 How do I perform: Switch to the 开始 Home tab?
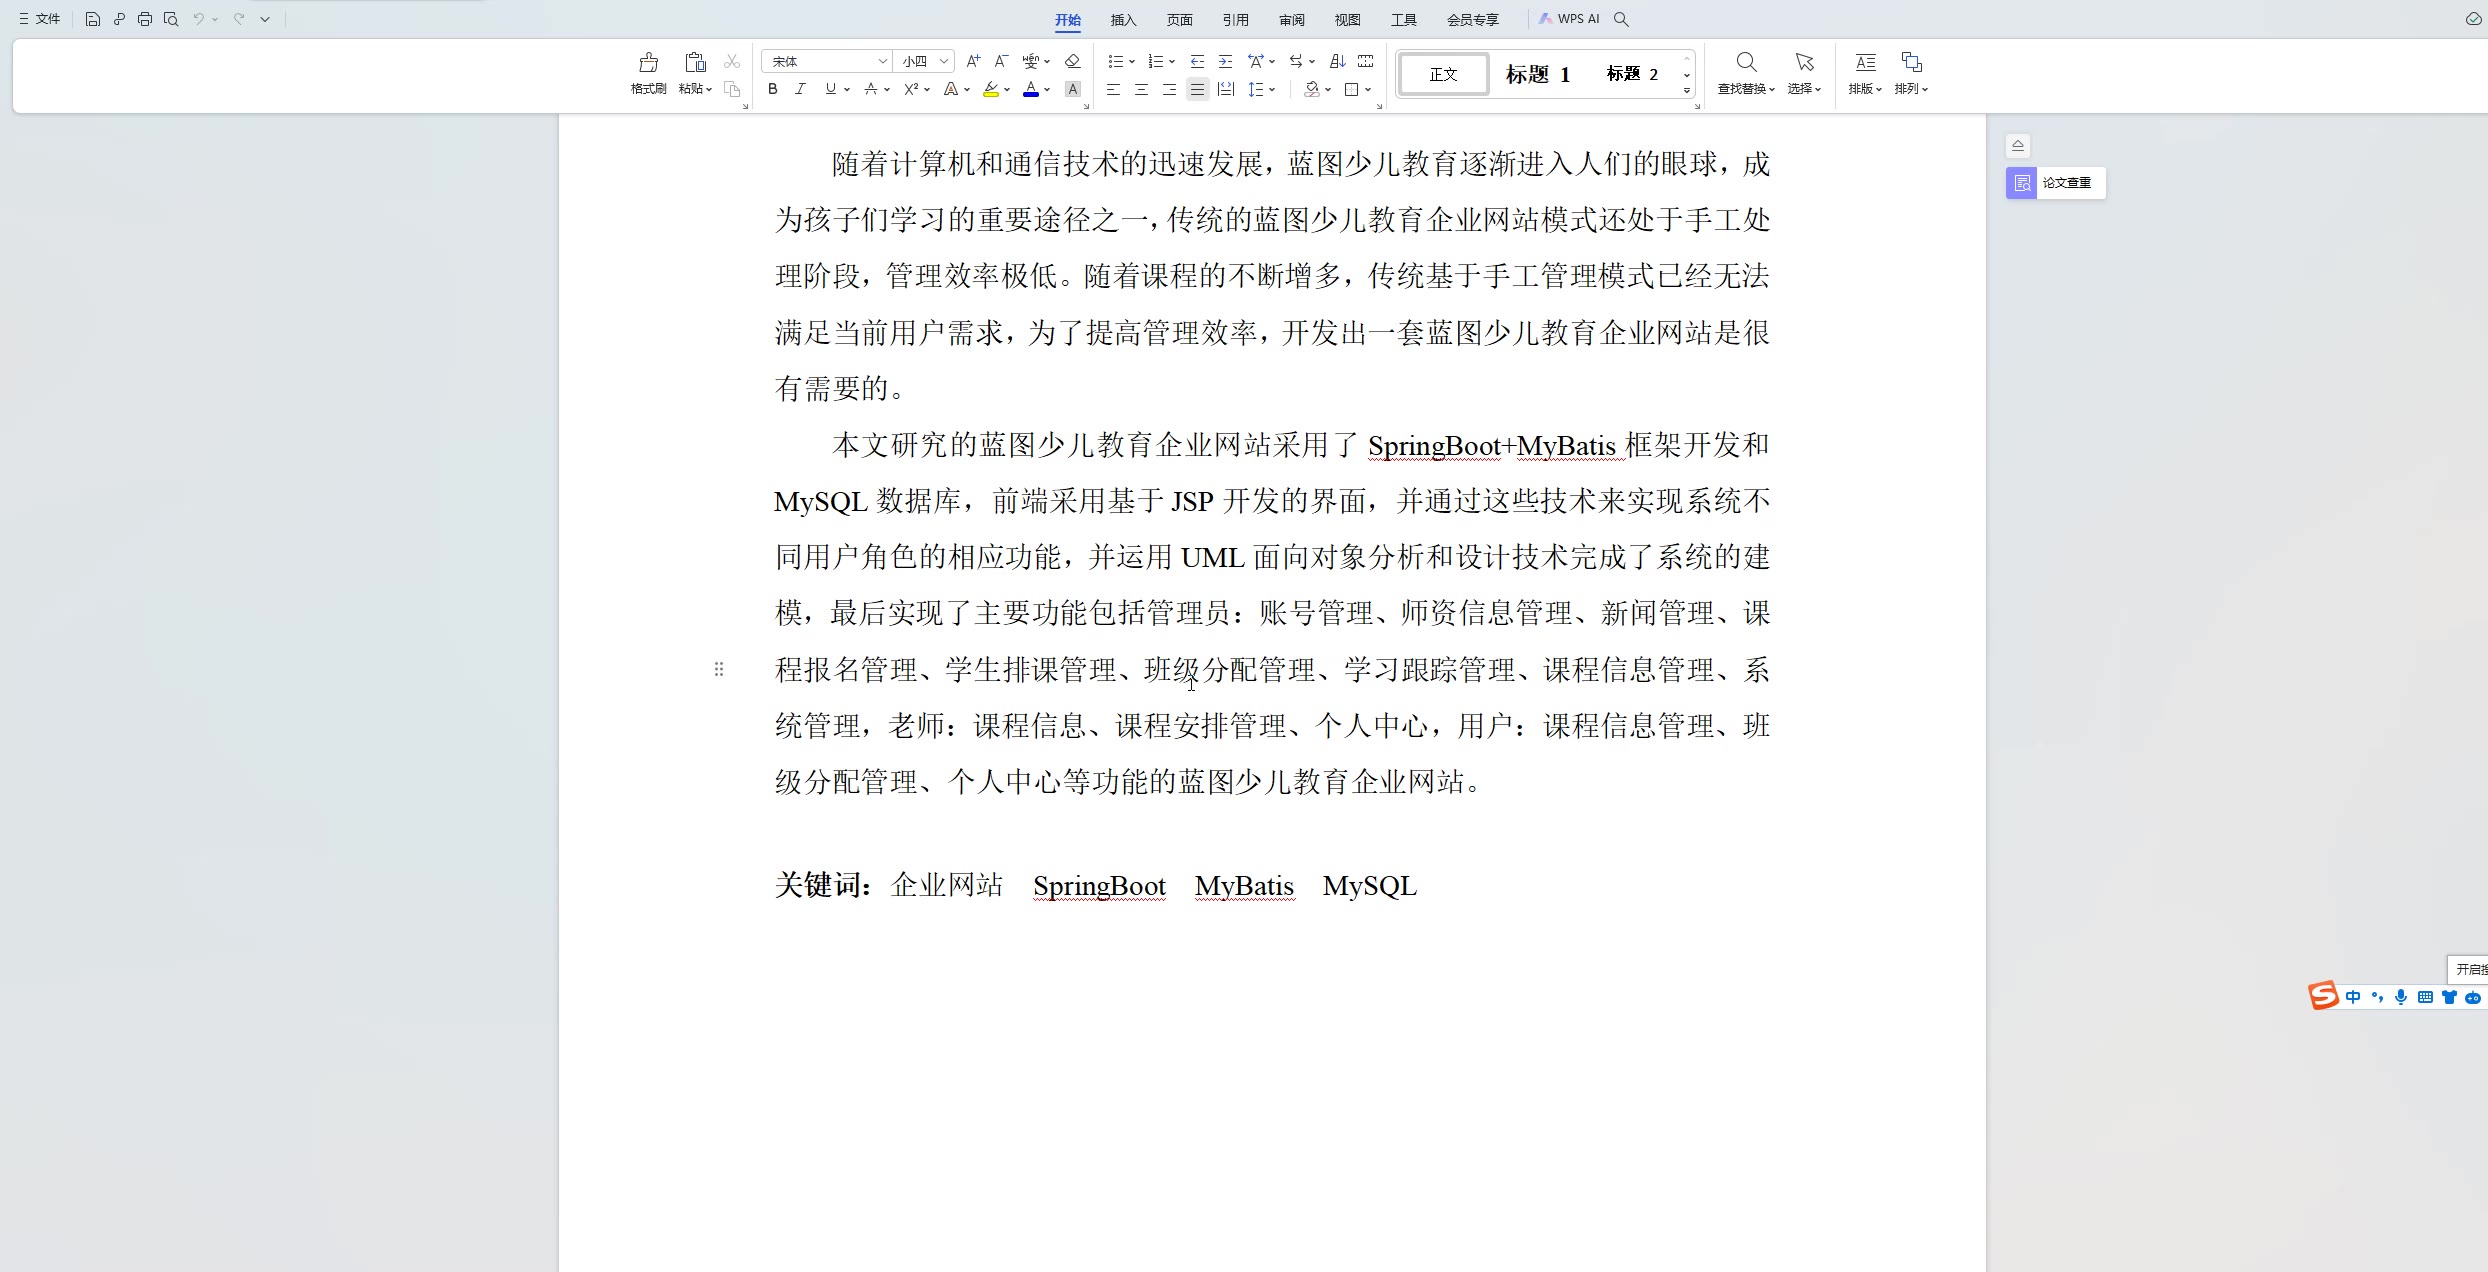(1068, 20)
